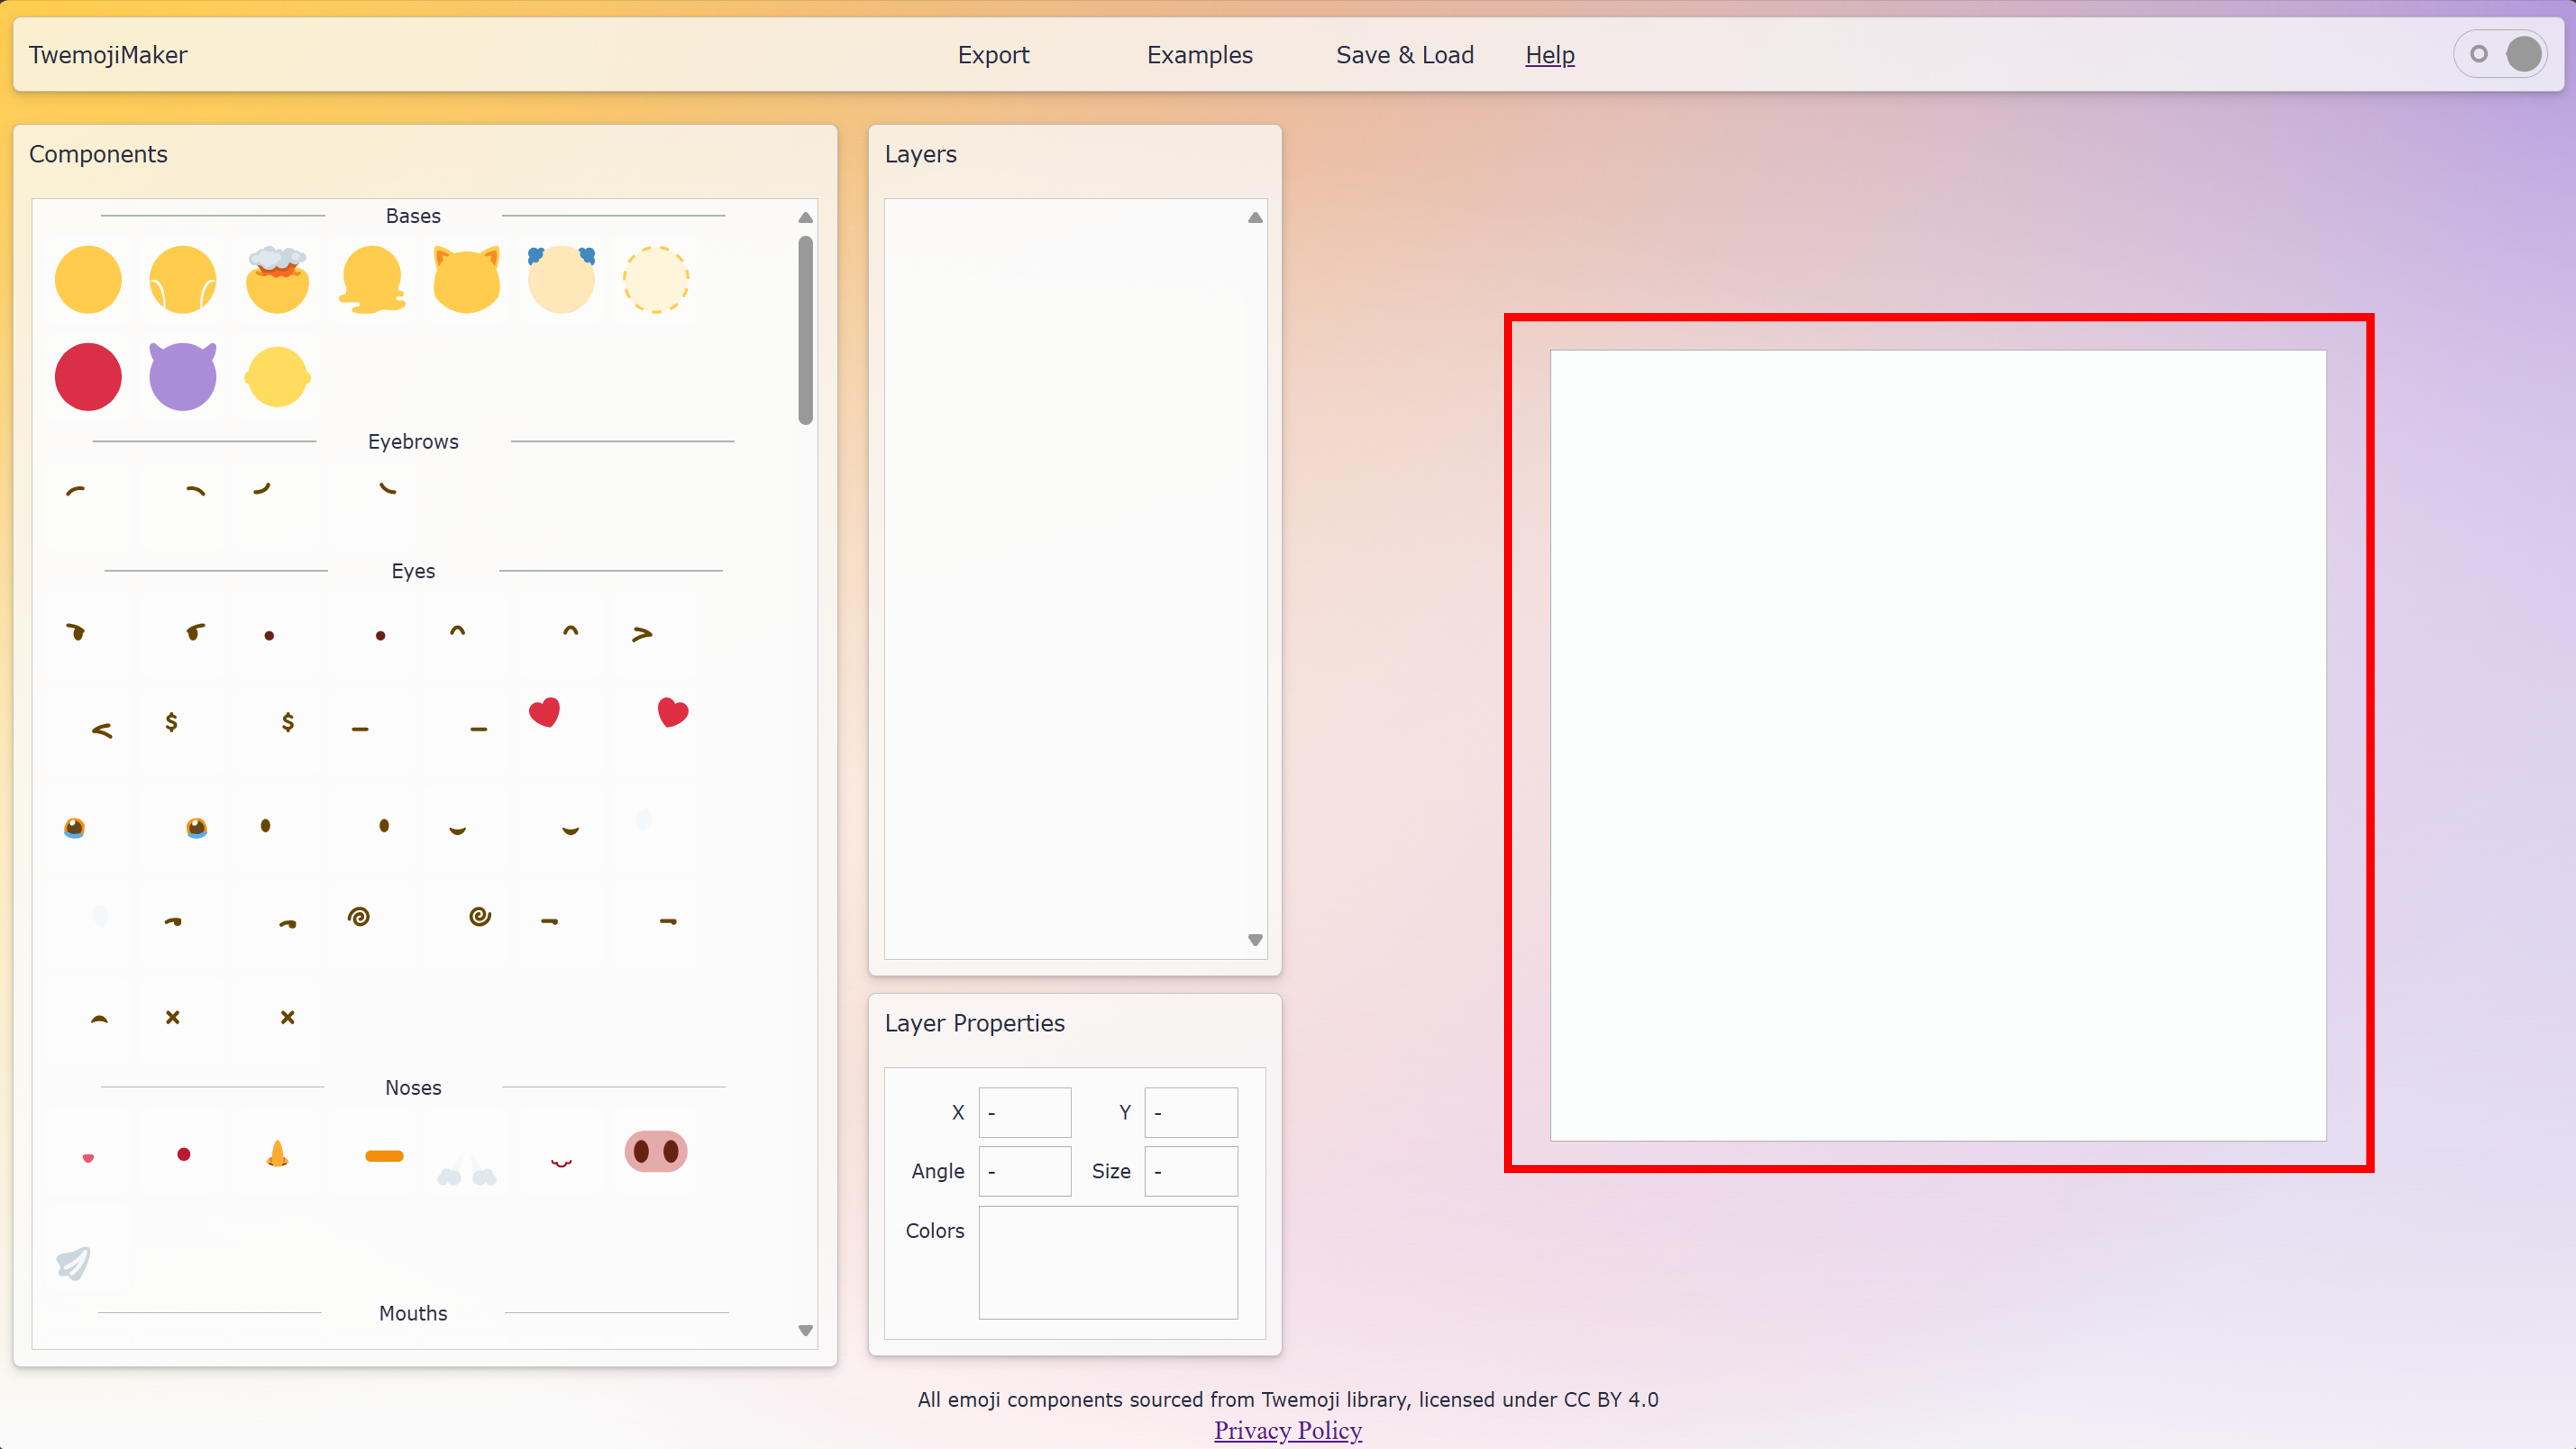This screenshot has width=2576, height=1449.
Task: Click Layers panel scroll-down arrow
Action: point(1255,940)
